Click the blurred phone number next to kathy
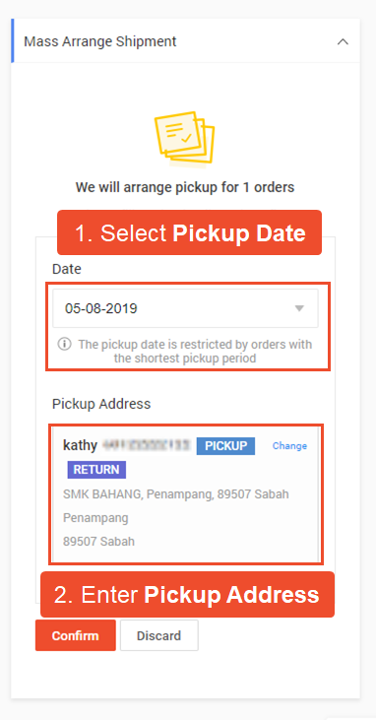This screenshot has height=720, width=376. 146,445
